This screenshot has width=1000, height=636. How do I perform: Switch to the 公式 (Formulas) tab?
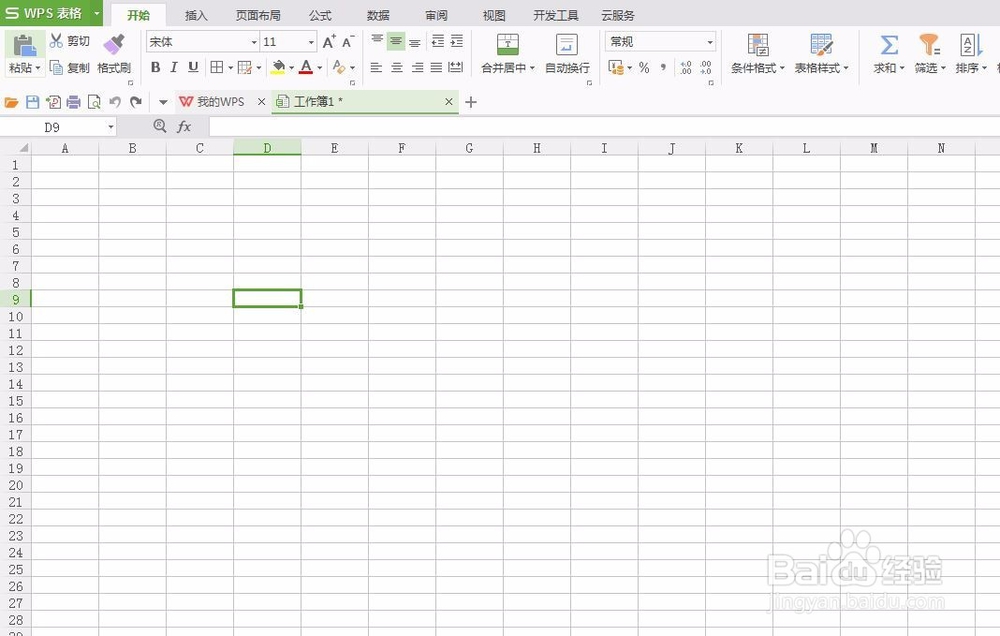point(320,15)
